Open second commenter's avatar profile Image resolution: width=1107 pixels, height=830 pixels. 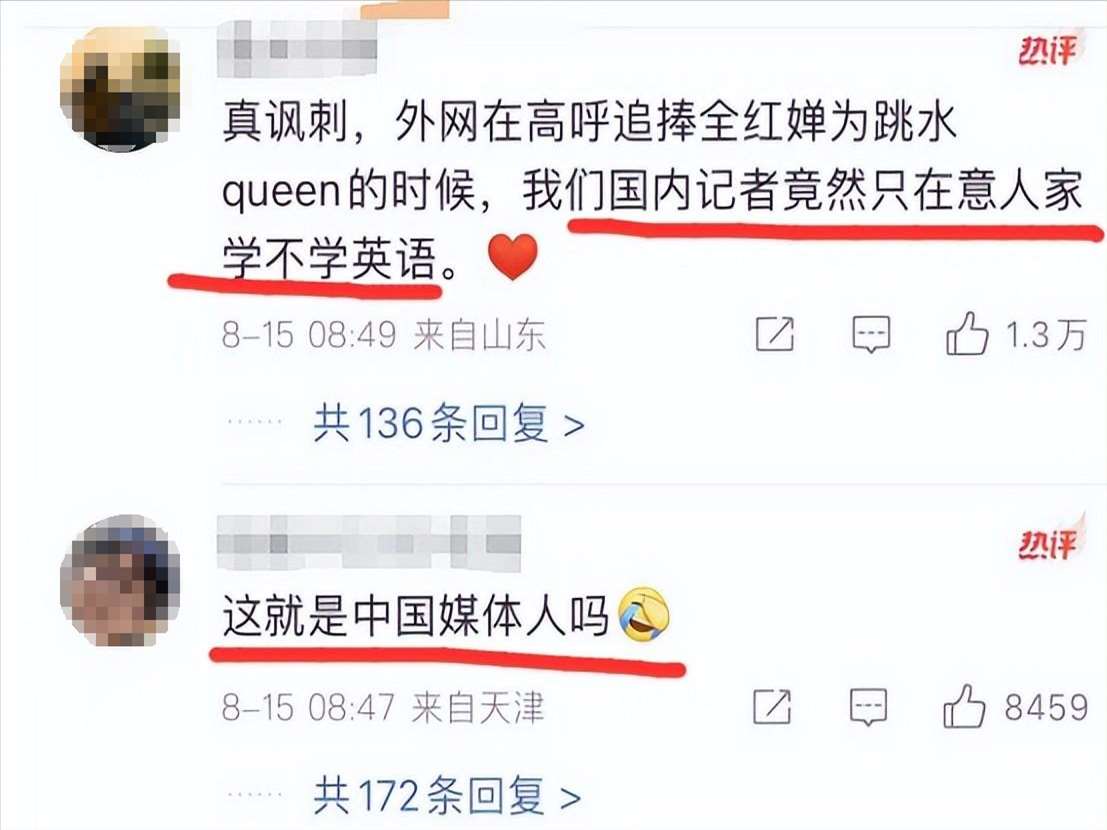(x=120, y=580)
